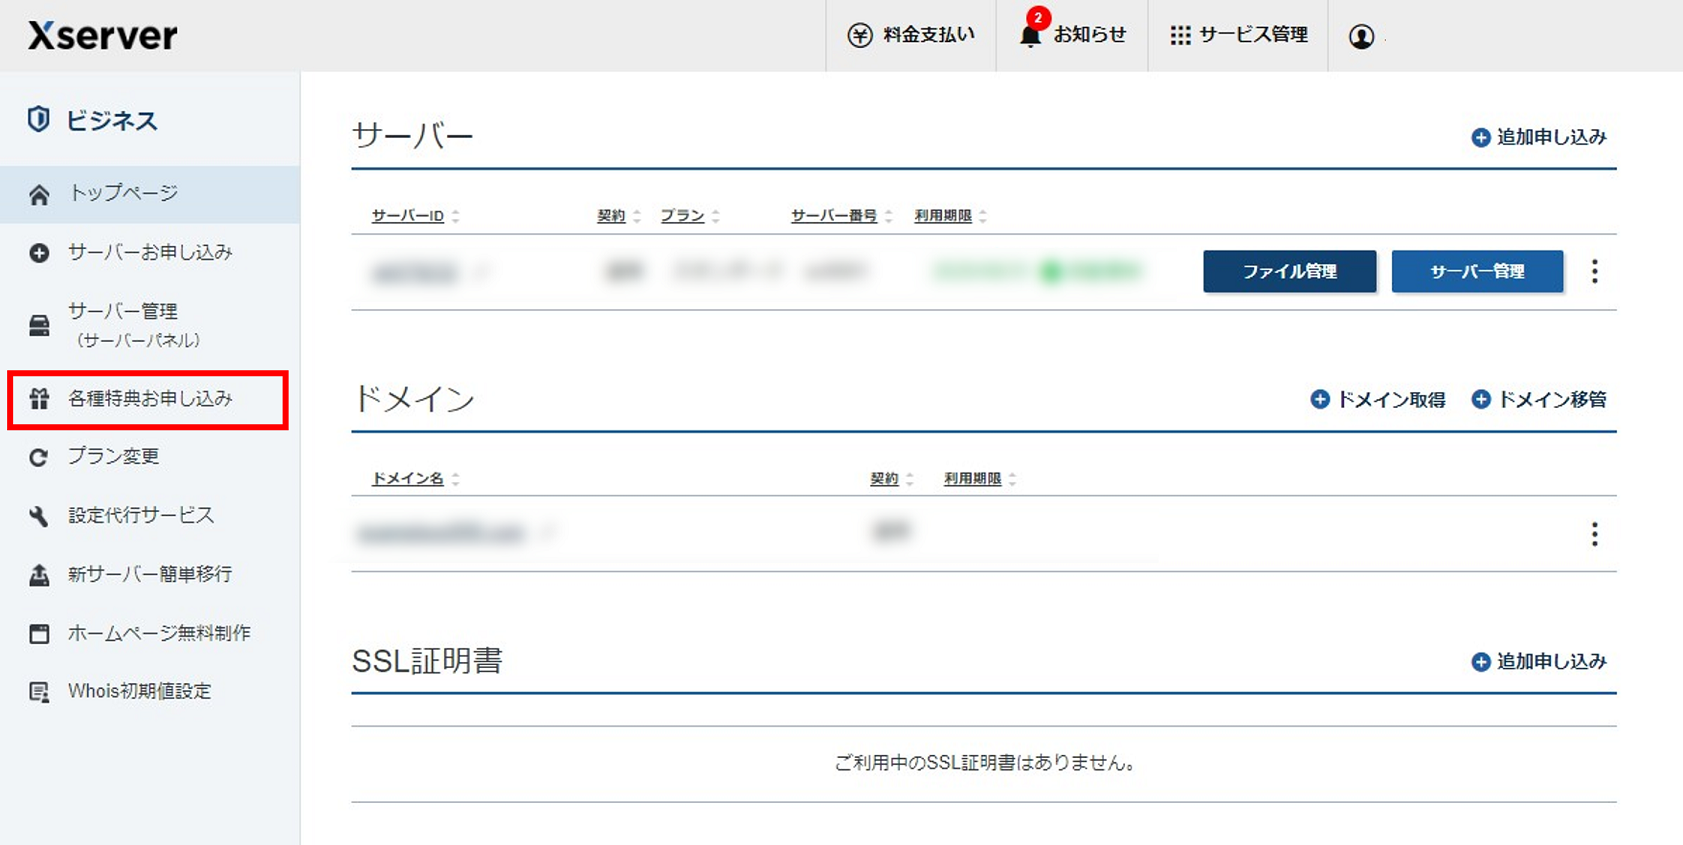Open the server row three-dot menu
Image resolution: width=1683 pixels, height=845 pixels.
coord(1594,271)
